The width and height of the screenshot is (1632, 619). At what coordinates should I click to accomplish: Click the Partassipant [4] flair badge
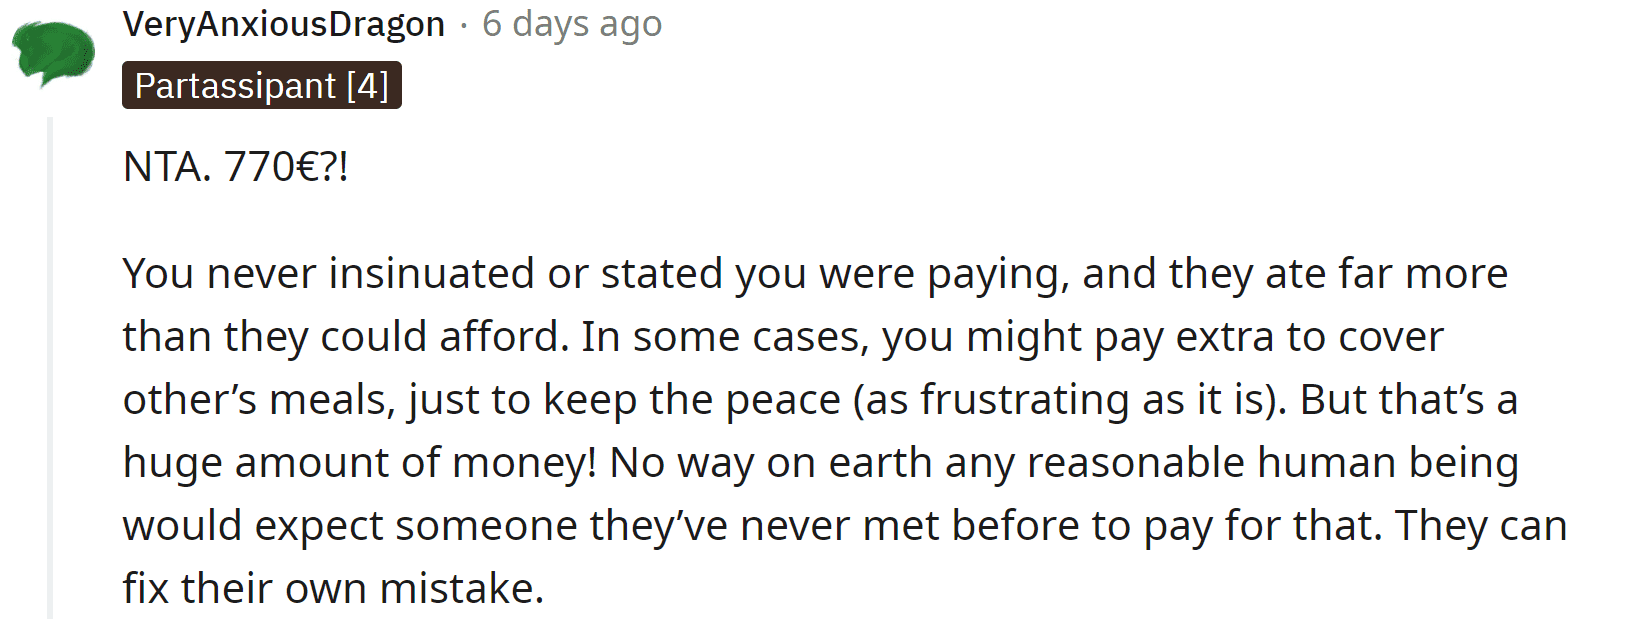pos(261,86)
